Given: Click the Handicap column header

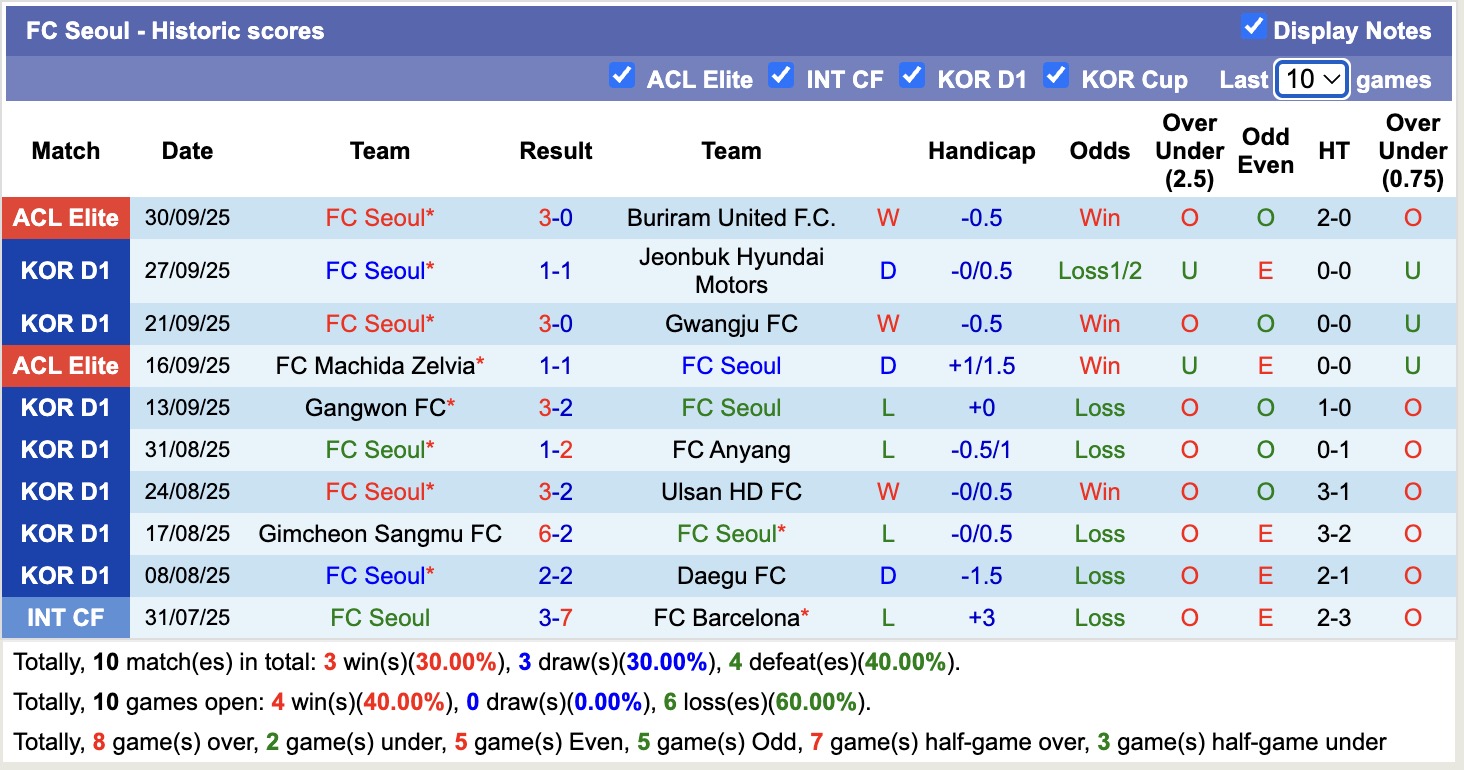Looking at the screenshot, I should coord(981,151).
